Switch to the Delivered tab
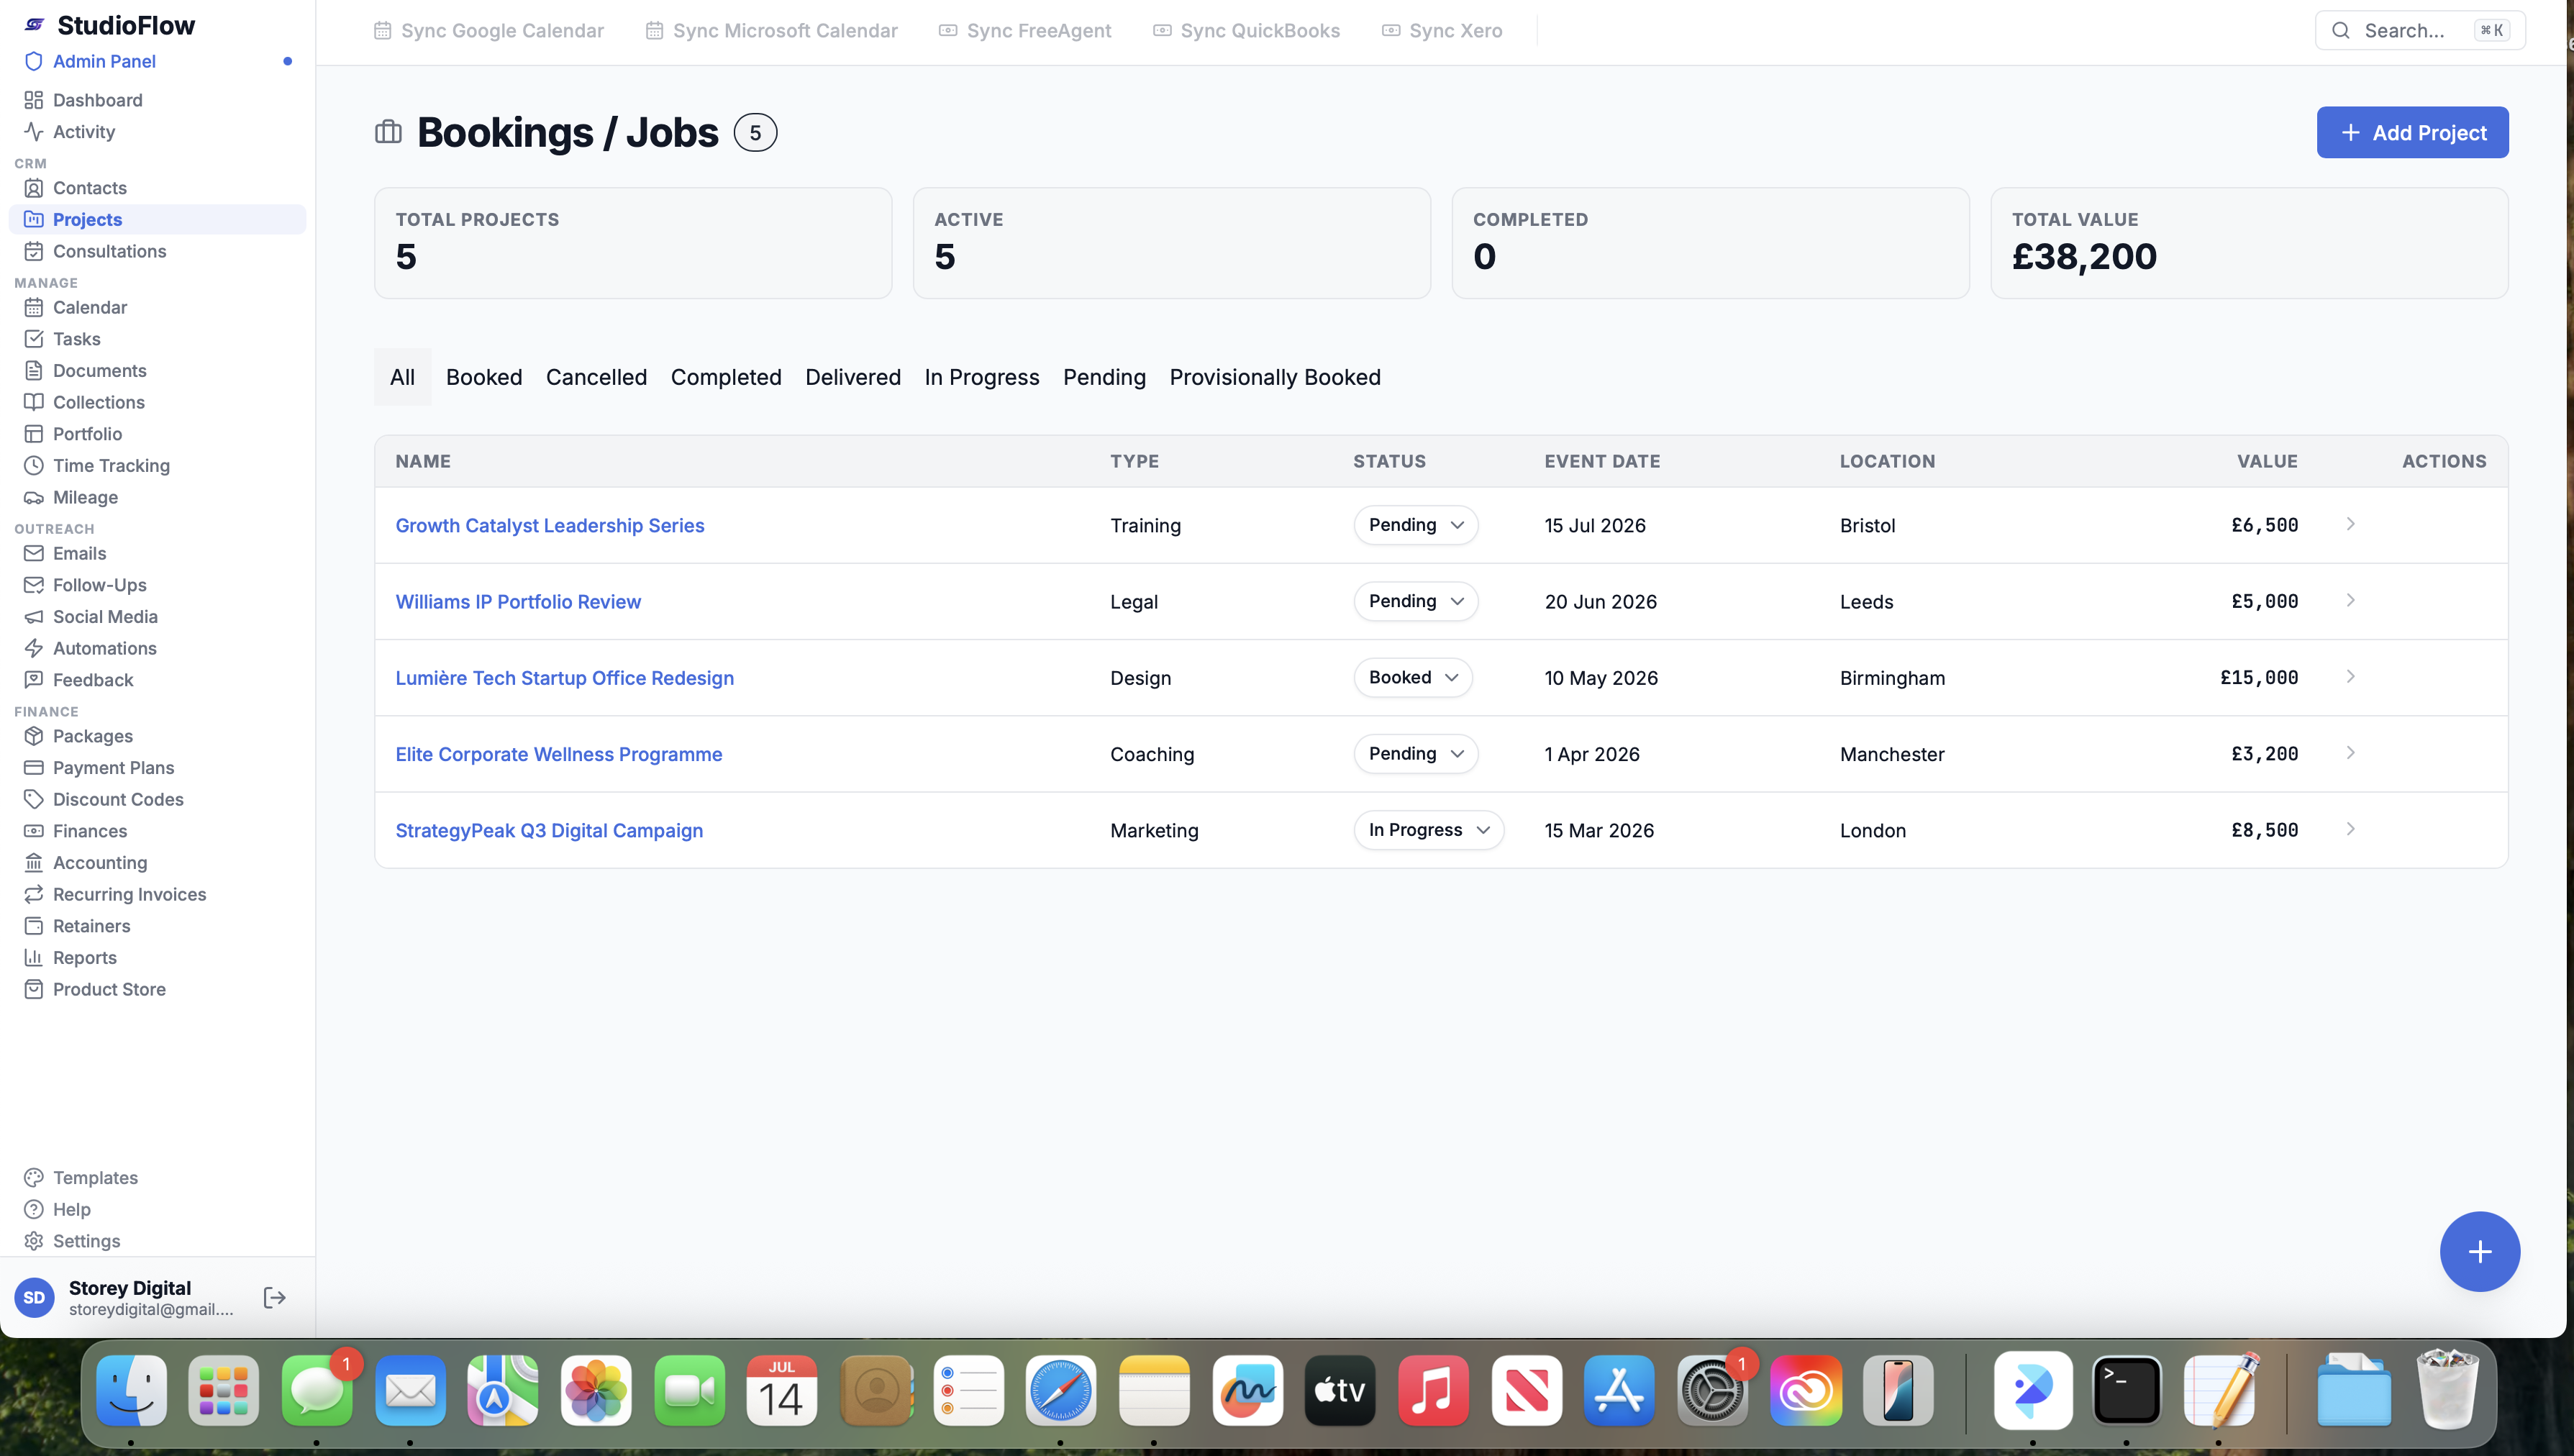The height and width of the screenshot is (1456, 2574). pos(853,377)
